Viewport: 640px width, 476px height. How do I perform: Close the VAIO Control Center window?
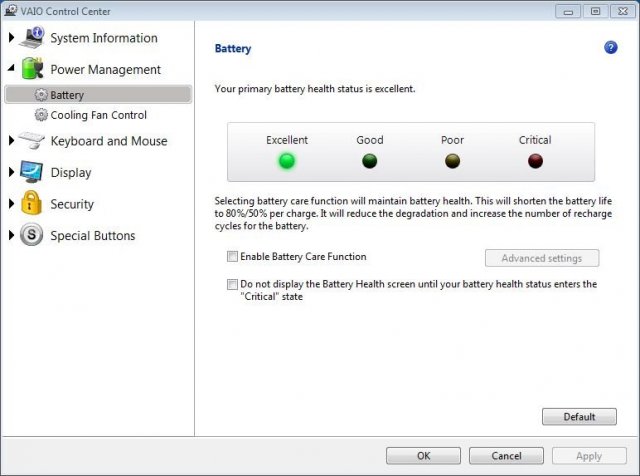623,11
